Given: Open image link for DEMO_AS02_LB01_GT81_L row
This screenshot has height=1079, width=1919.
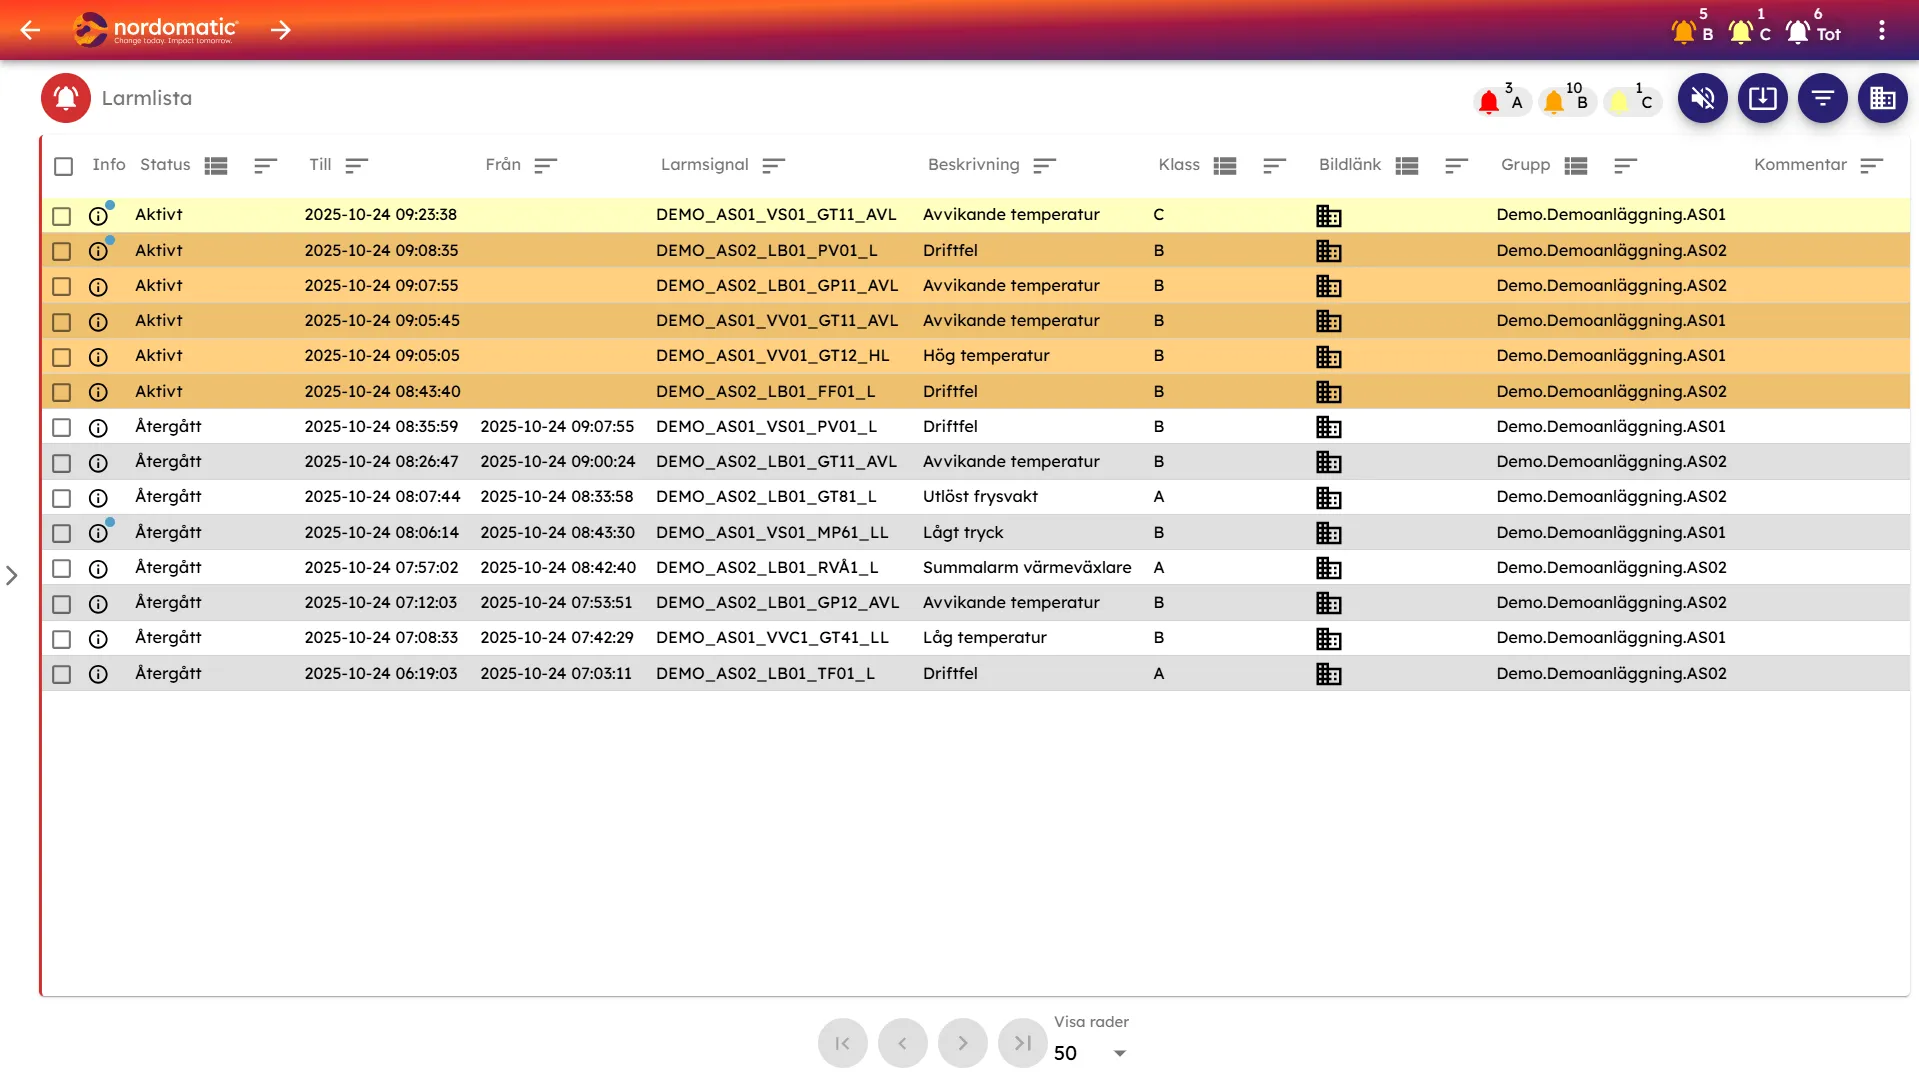Looking at the screenshot, I should pos(1328,497).
